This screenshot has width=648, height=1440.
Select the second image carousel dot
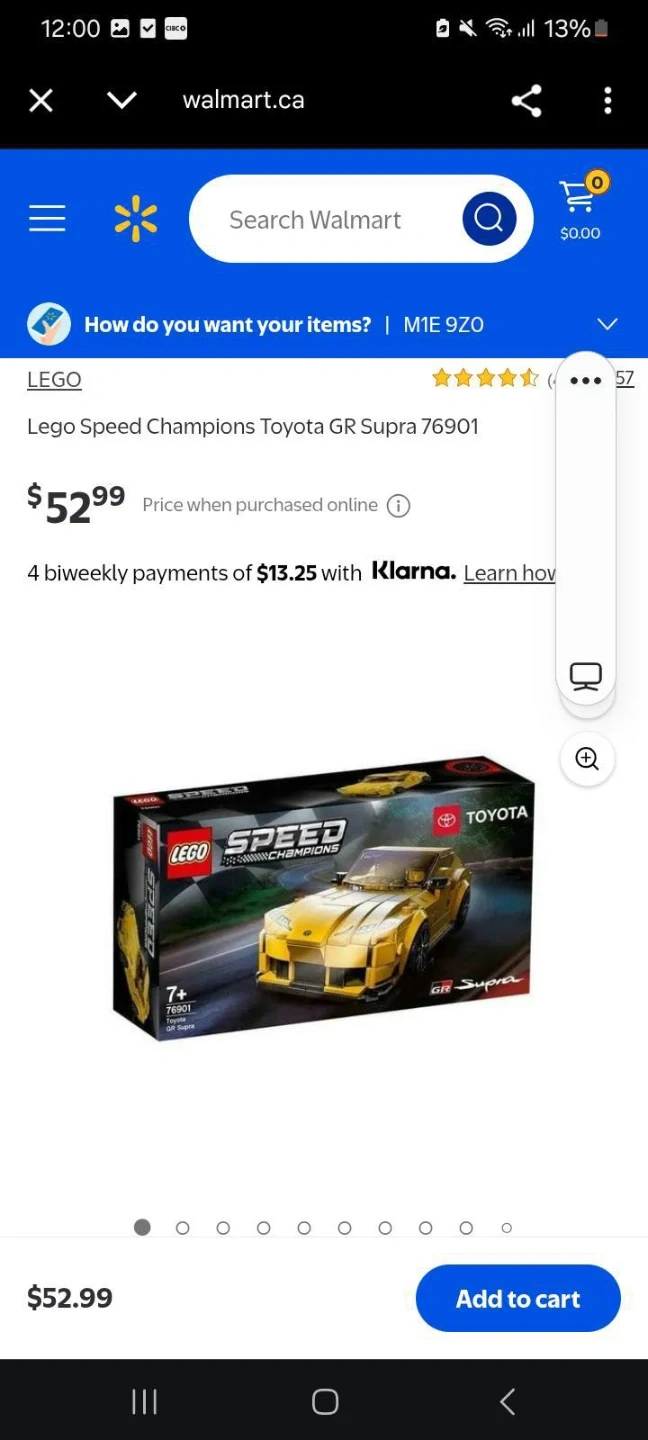coord(182,1228)
